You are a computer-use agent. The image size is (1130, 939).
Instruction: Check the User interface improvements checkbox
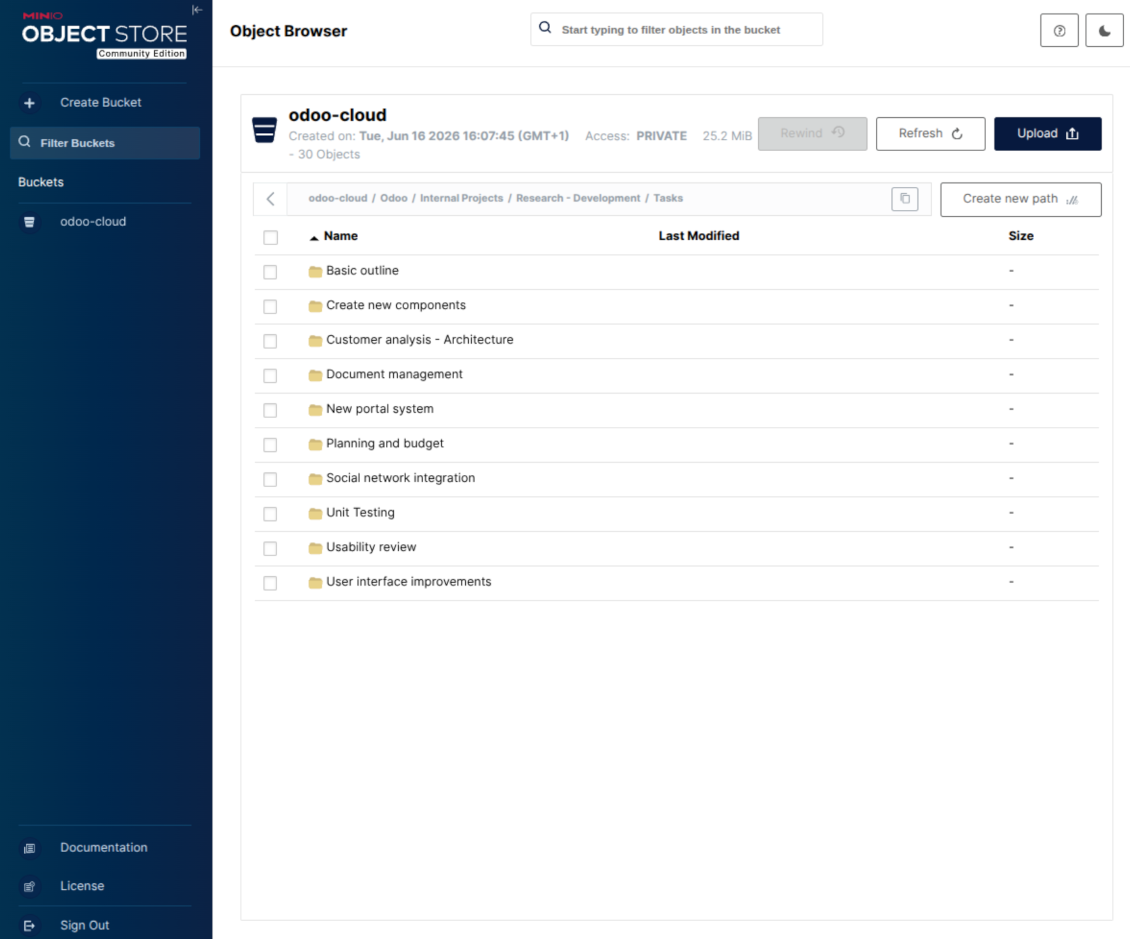270,584
